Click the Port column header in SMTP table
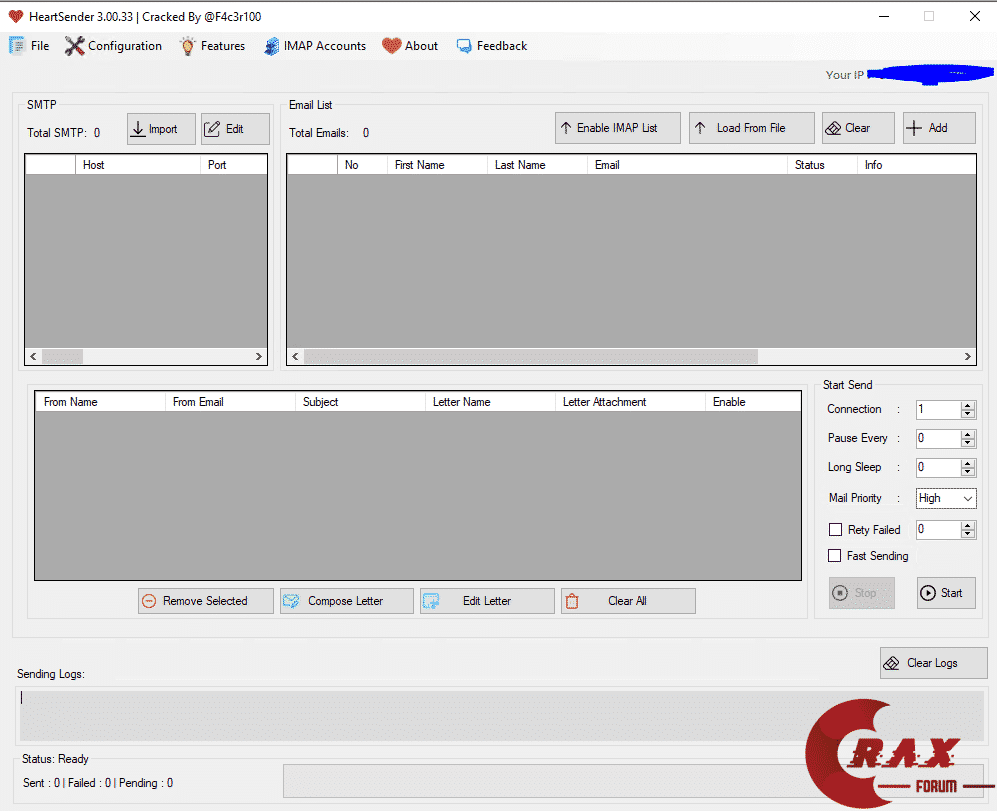Image resolution: width=997 pixels, height=811 pixels. (233, 165)
